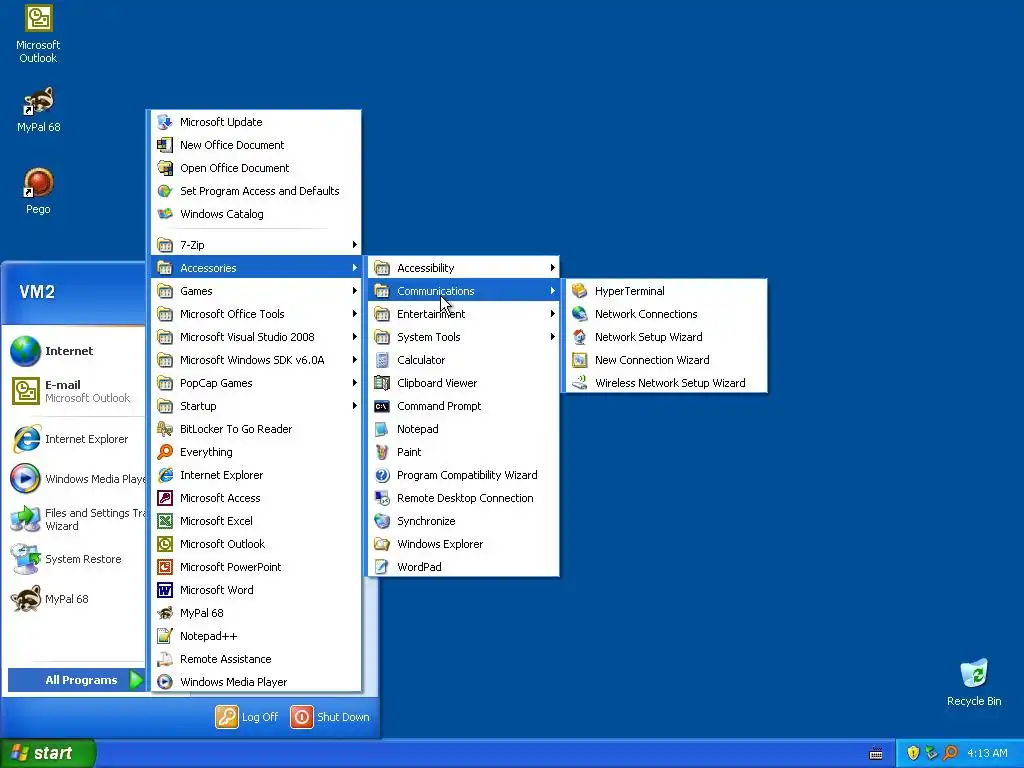Click the Log Off button
The image size is (1024, 768).
(247, 716)
